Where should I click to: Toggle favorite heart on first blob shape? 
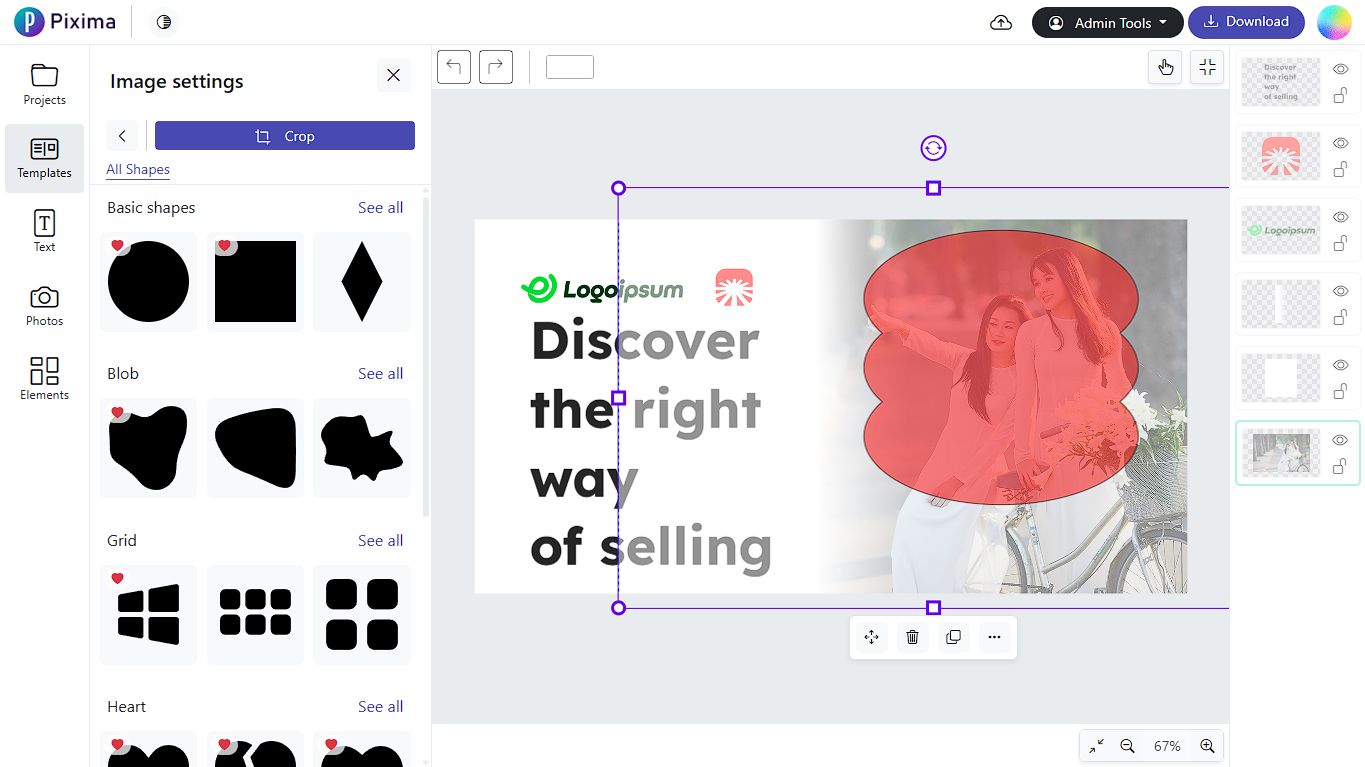pos(117,412)
